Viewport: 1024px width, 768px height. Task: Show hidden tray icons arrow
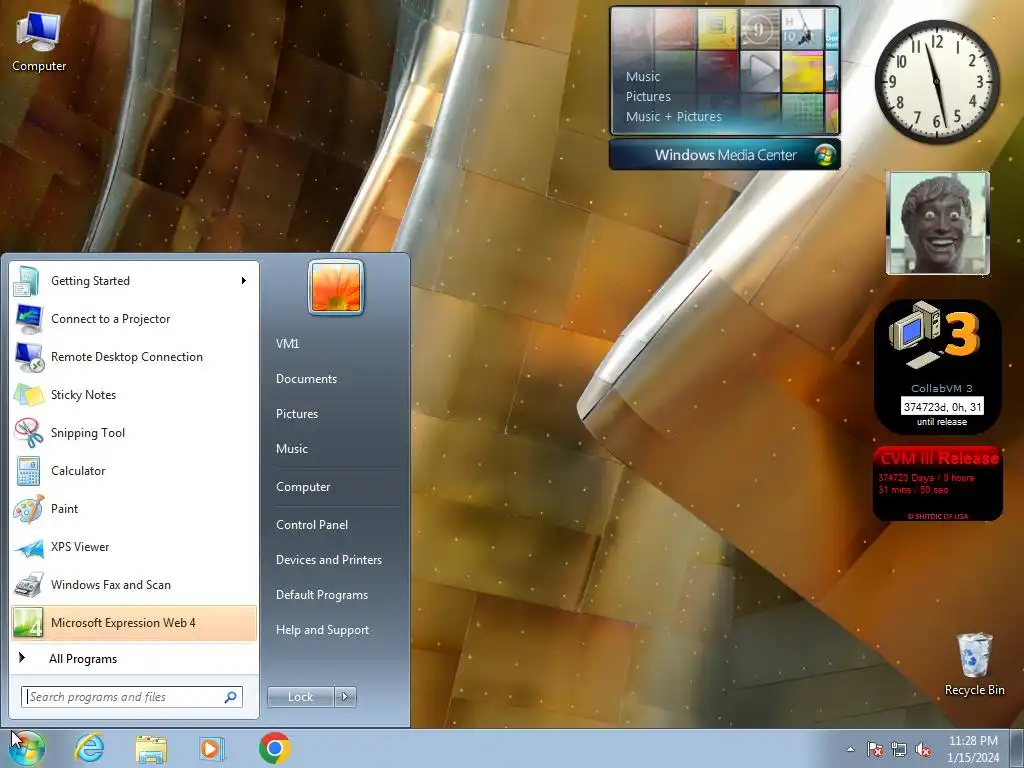tap(850, 750)
